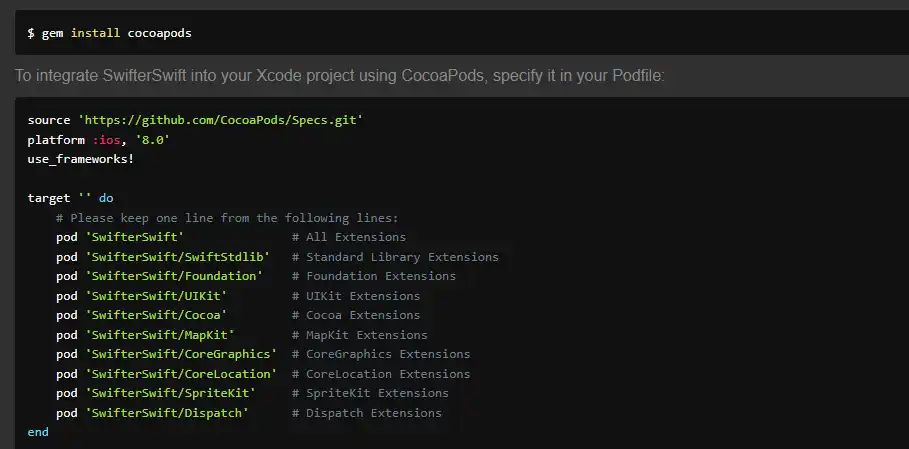
Task: Click the source 'https://github.com/CocoaPods/Specs.git' line
Action: point(195,121)
